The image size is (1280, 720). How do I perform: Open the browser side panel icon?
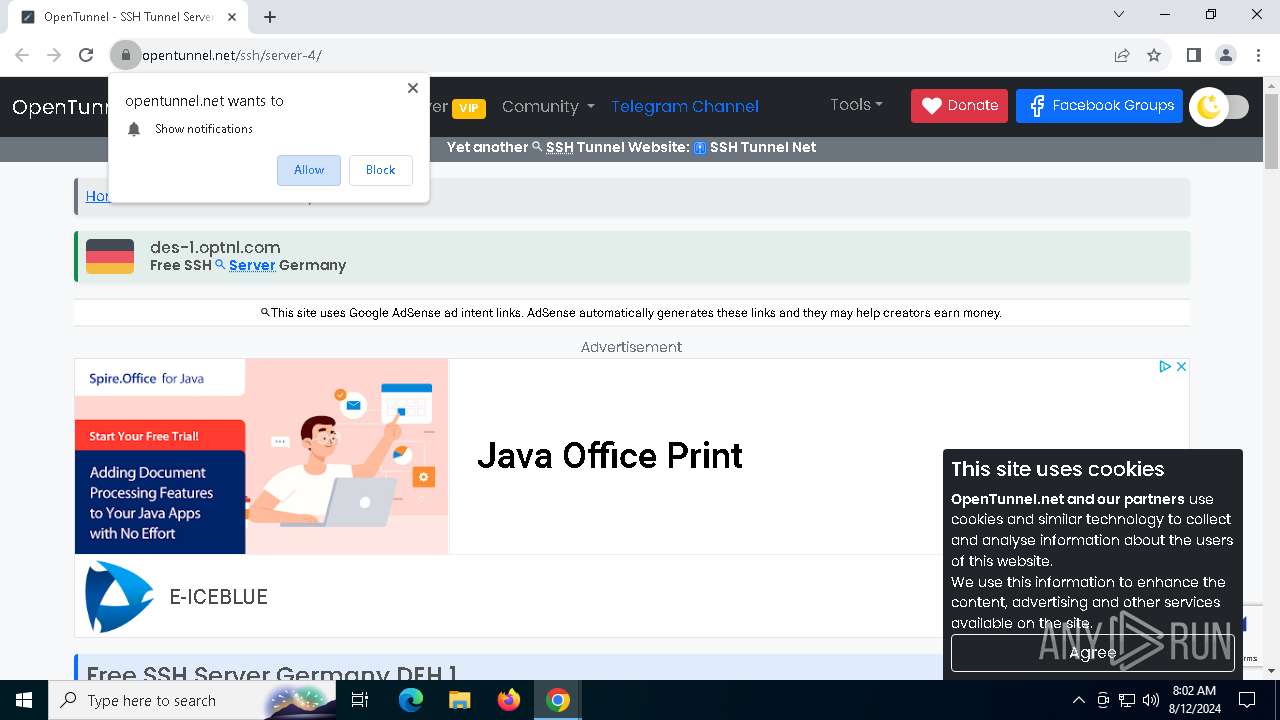coord(1193,55)
